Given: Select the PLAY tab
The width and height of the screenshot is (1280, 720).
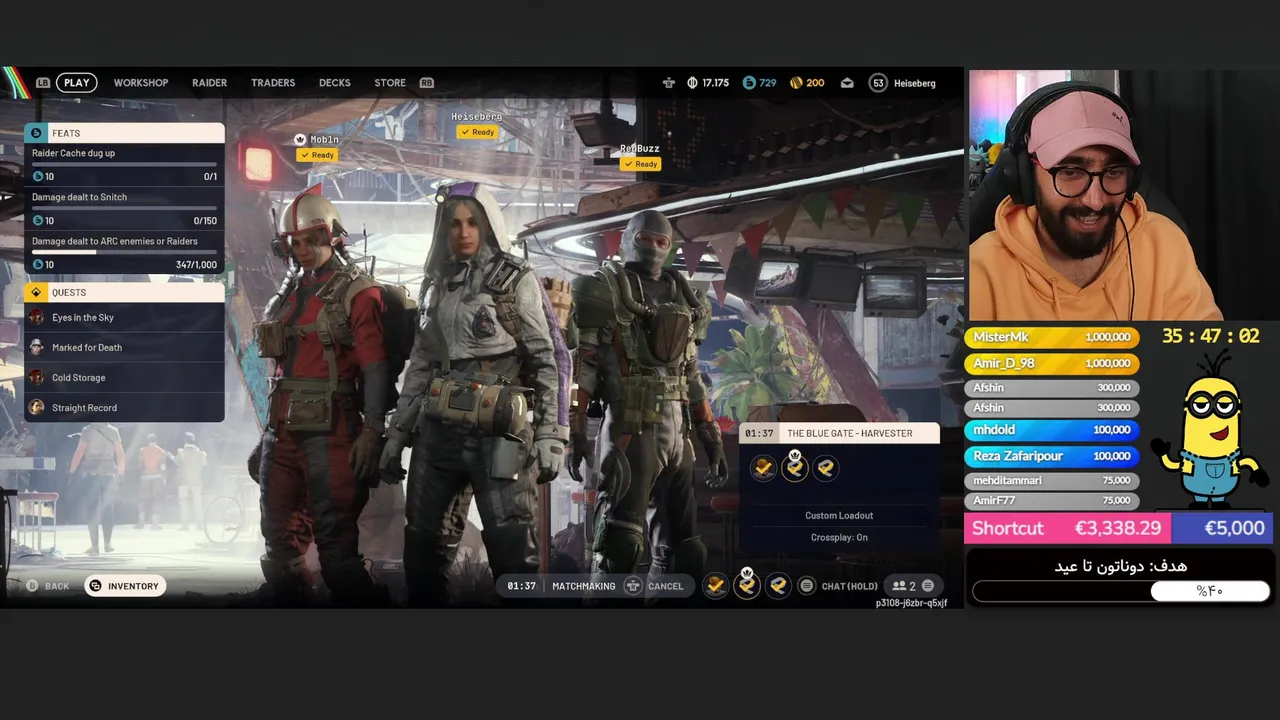Looking at the screenshot, I should coord(77,83).
